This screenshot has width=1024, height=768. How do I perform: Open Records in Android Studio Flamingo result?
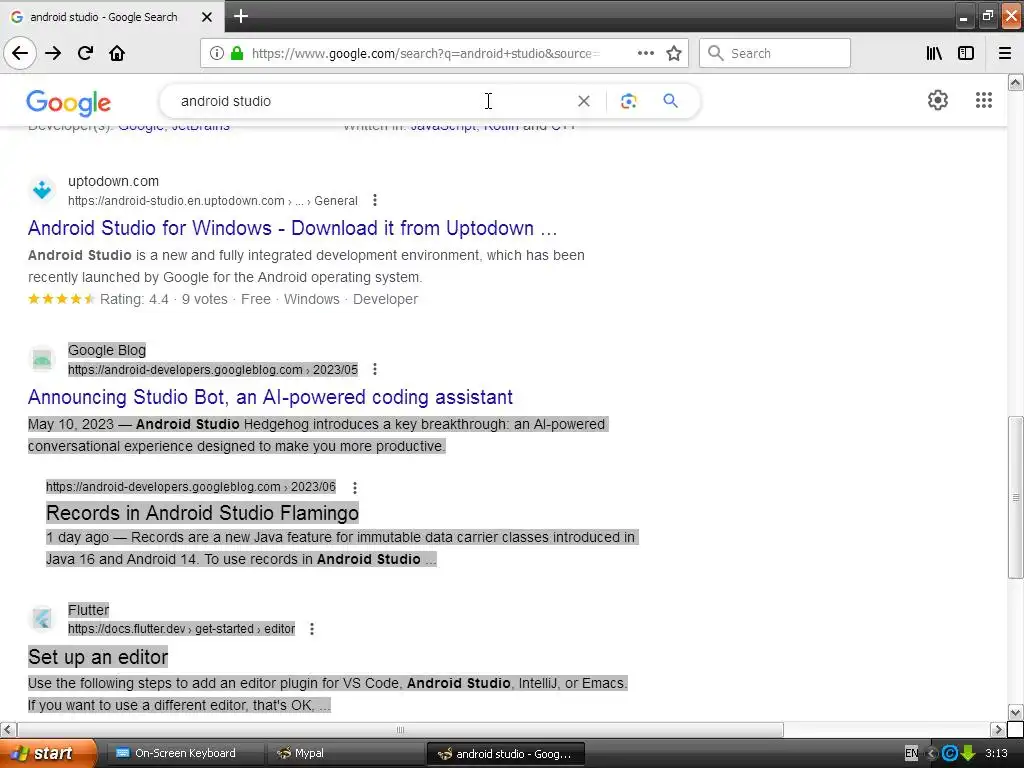point(202,513)
